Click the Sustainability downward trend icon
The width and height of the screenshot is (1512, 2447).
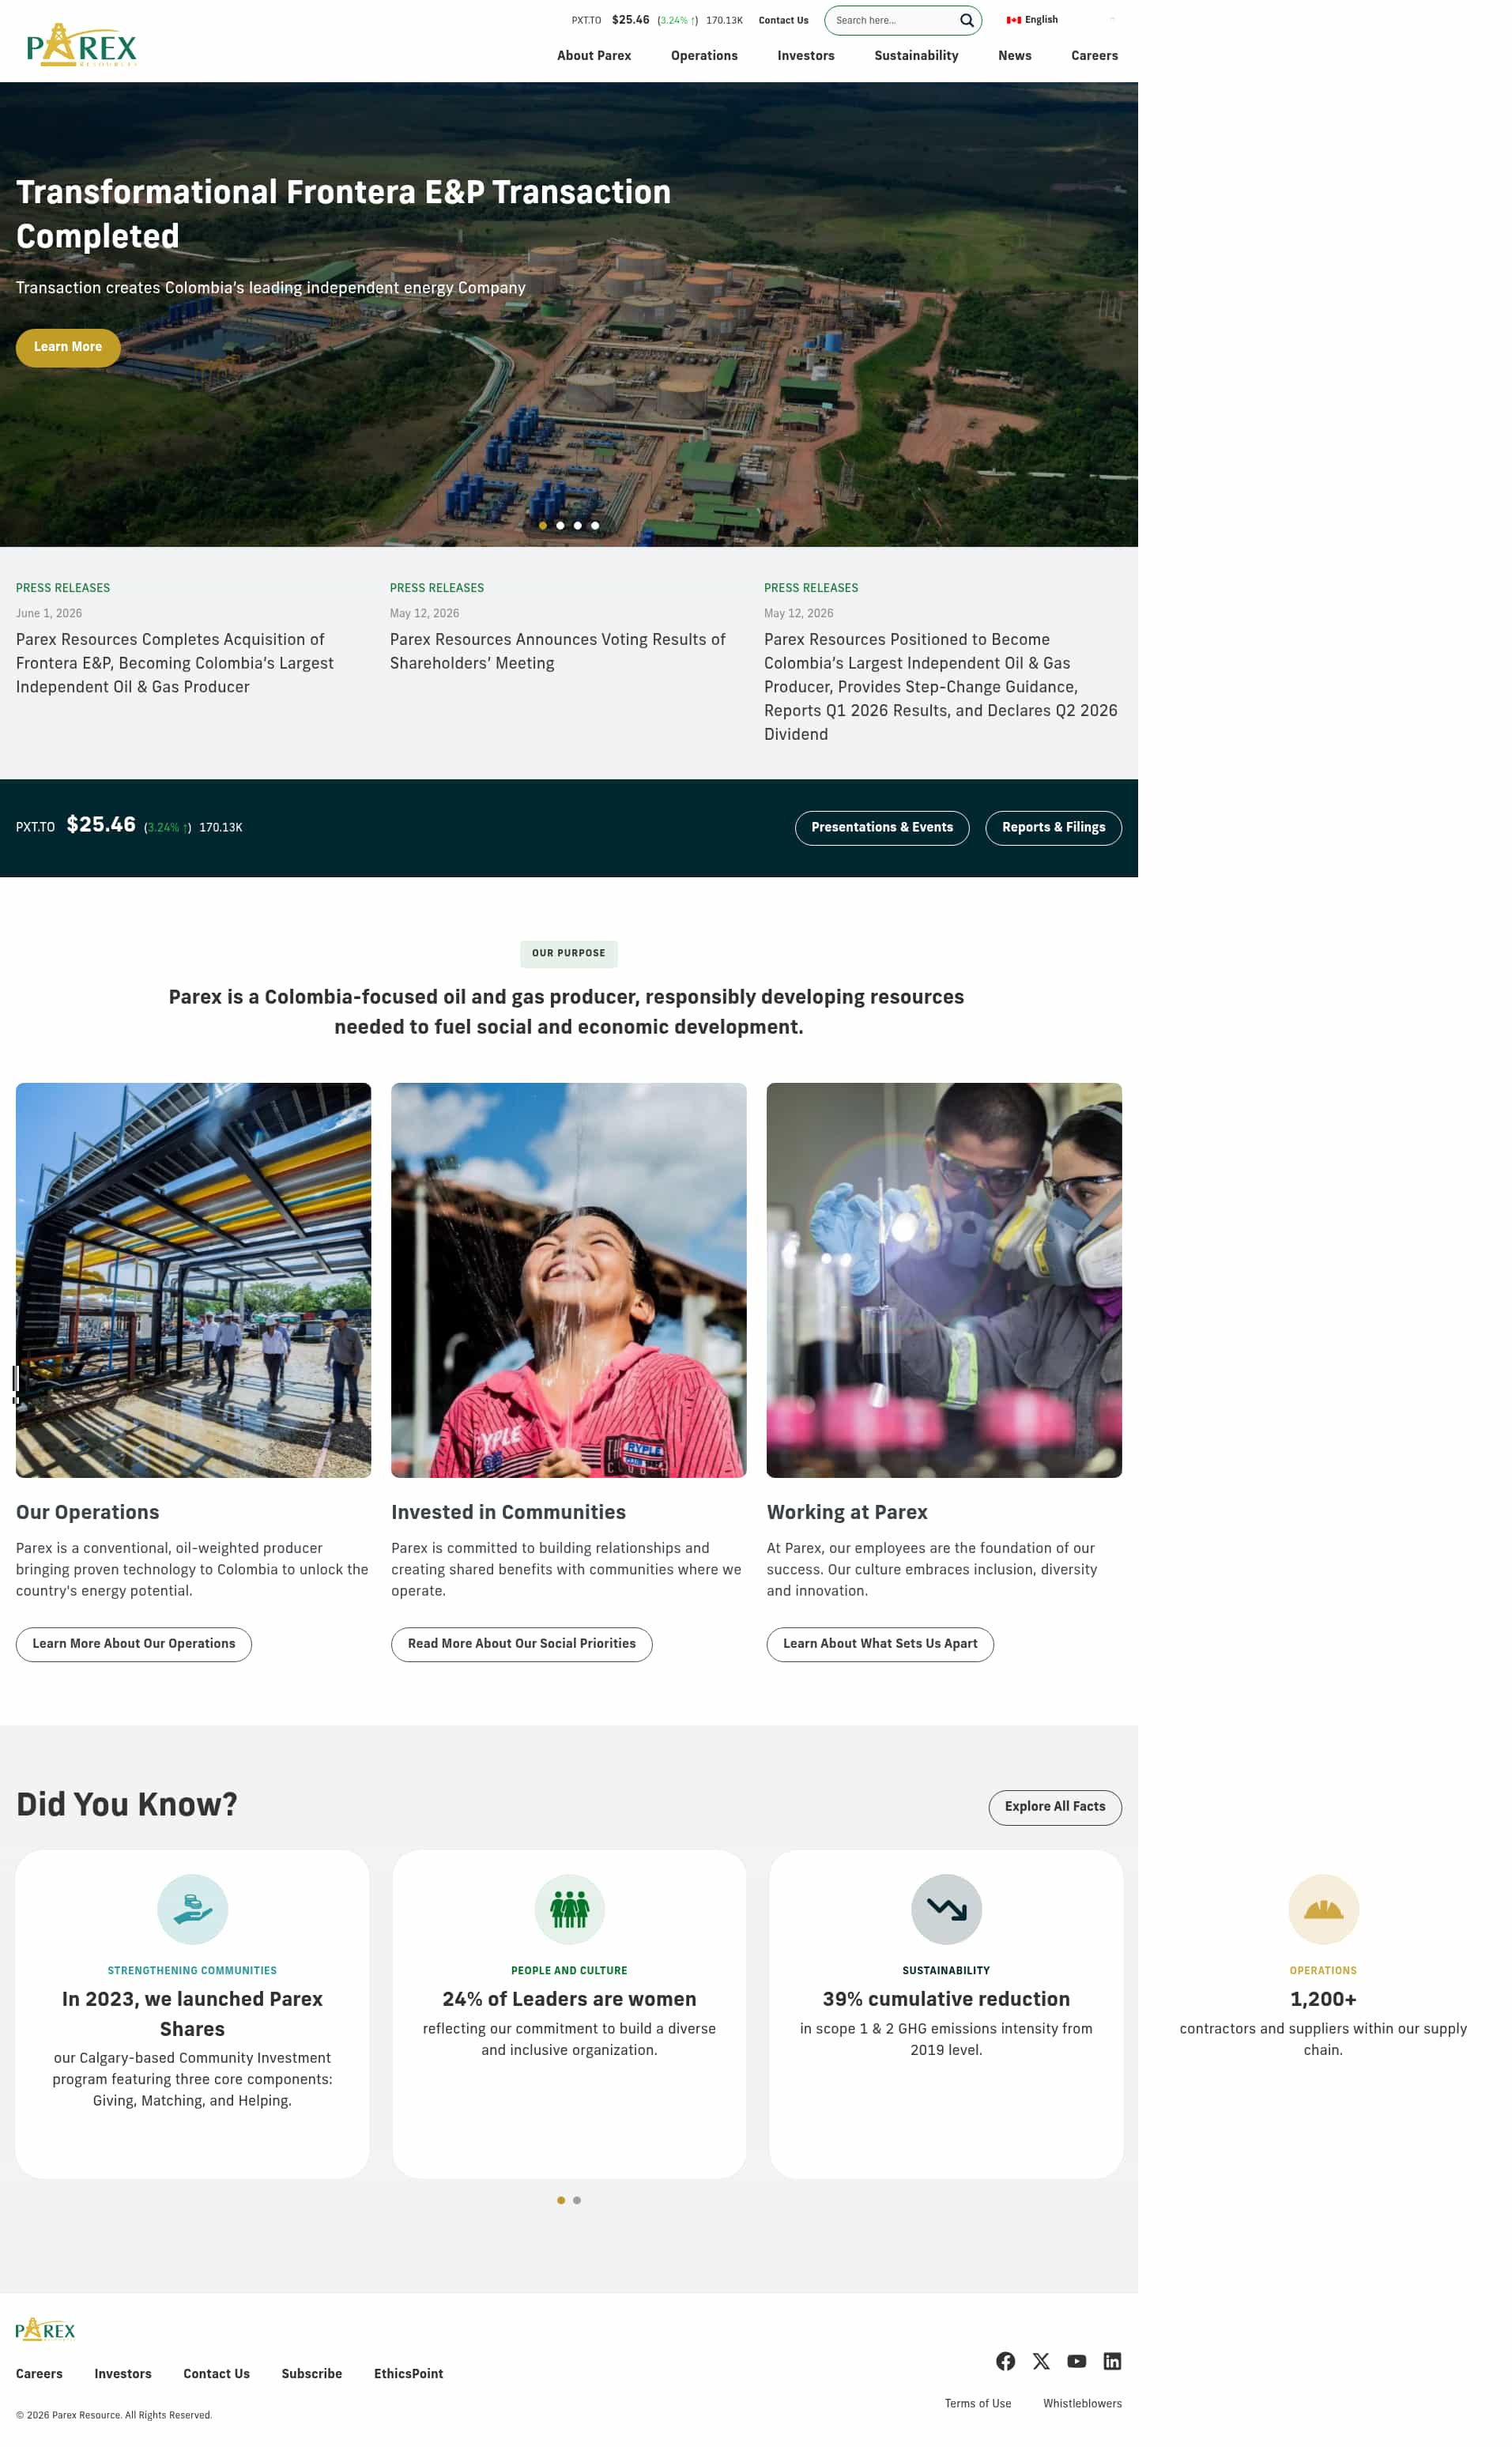click(x=946, y=1908)
